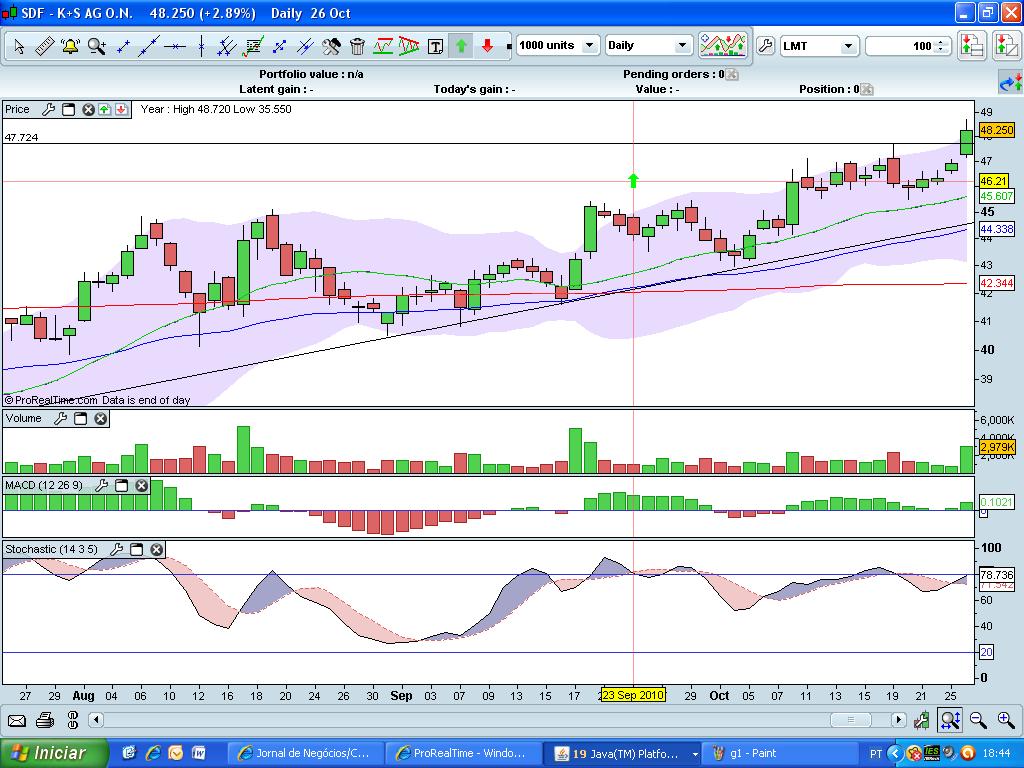Click the small chart icon left of zoom tools
This screenshot has width=1024, height=768.
coord(921,721)
